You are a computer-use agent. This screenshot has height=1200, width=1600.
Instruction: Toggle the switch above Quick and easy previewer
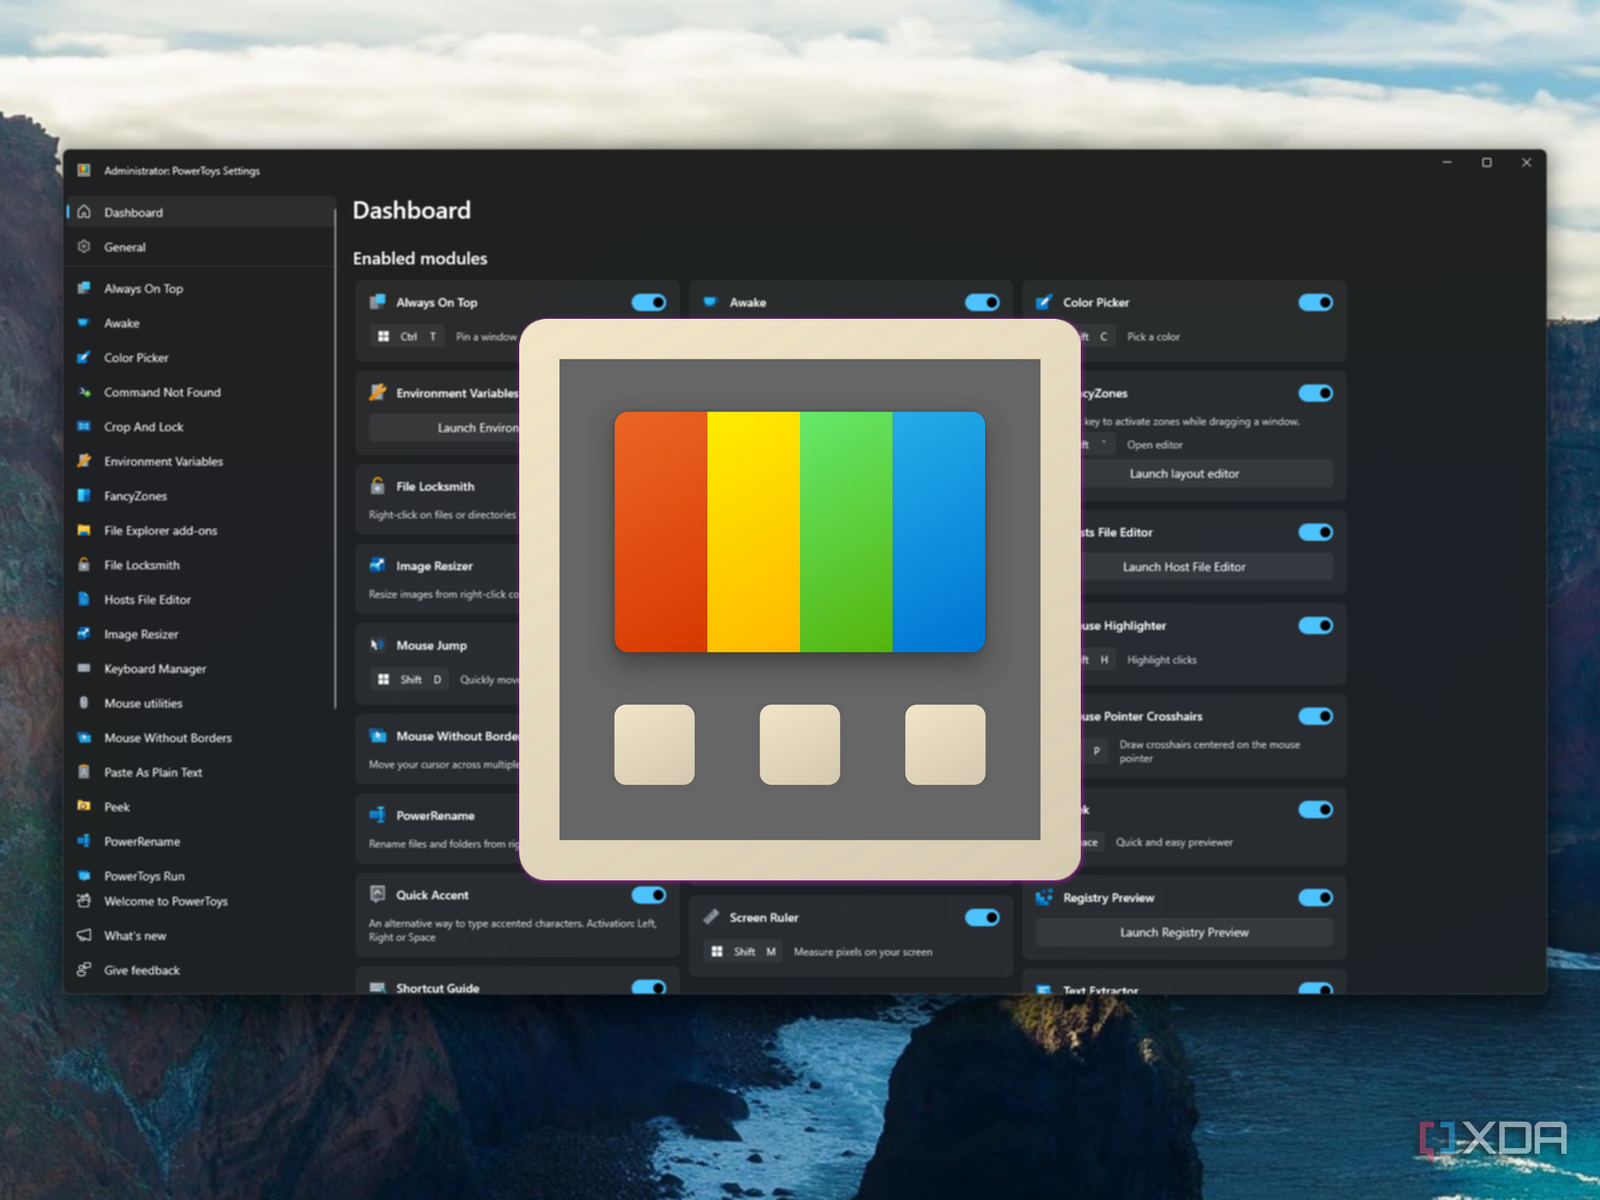[1316, 809]
